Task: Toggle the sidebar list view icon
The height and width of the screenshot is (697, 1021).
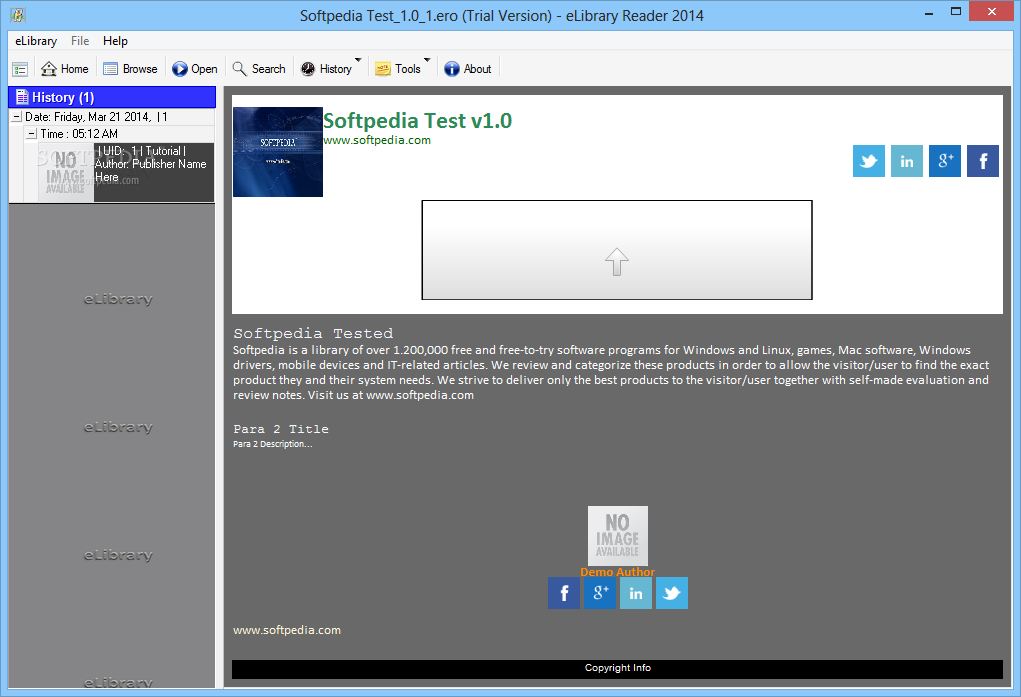Action: click(x=20, y=69)
